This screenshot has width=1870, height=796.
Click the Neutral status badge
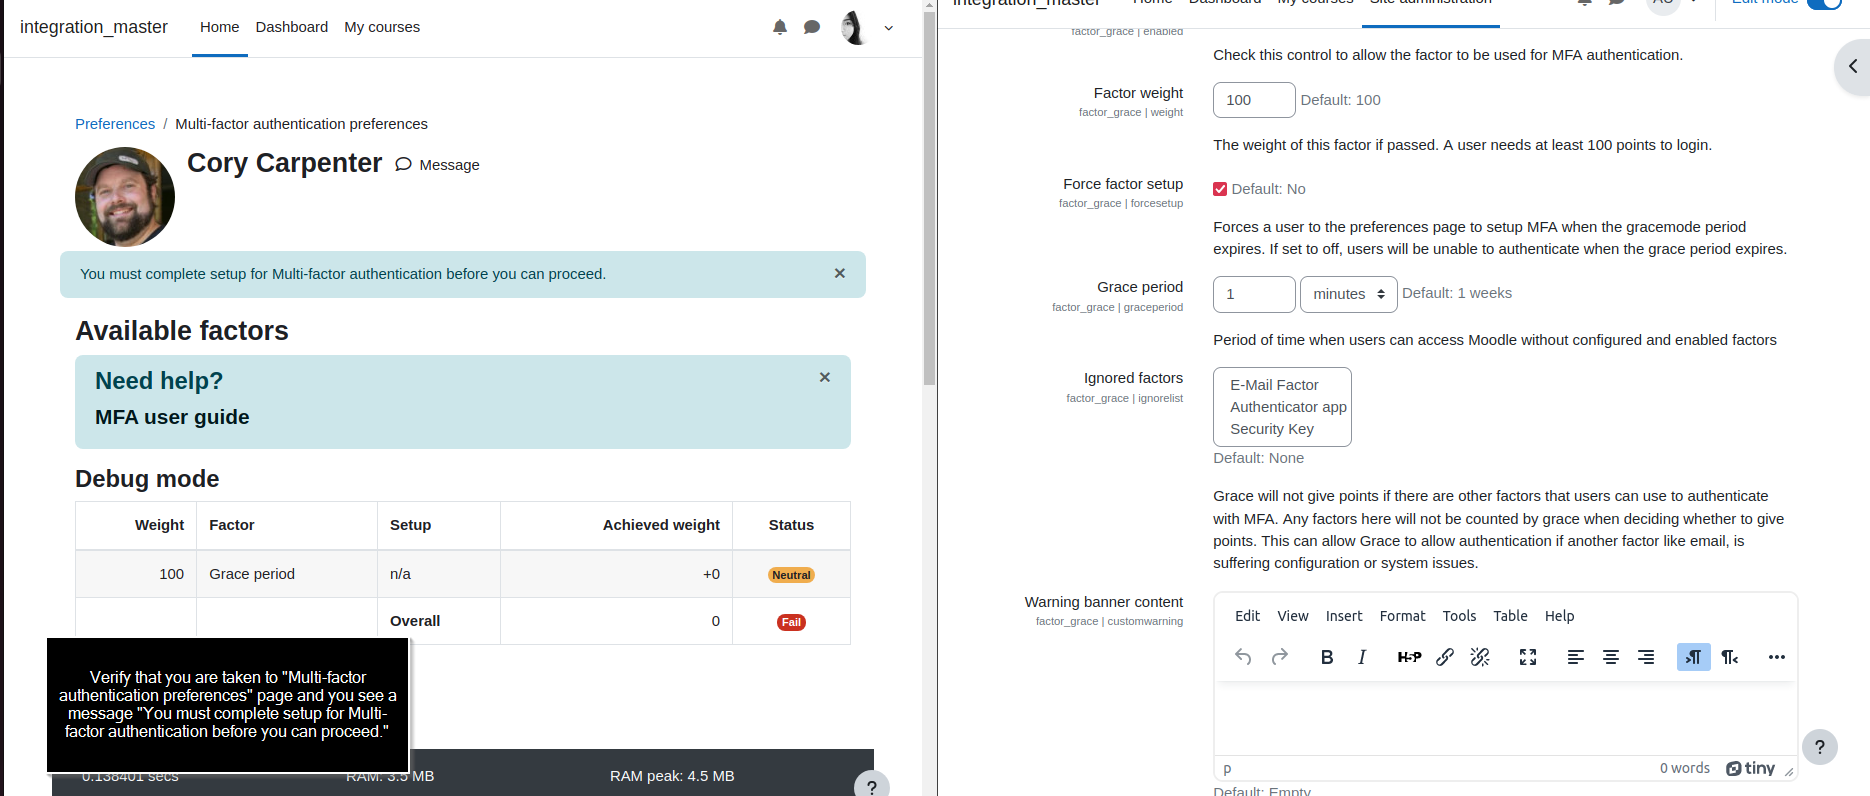tap(791, 575)
